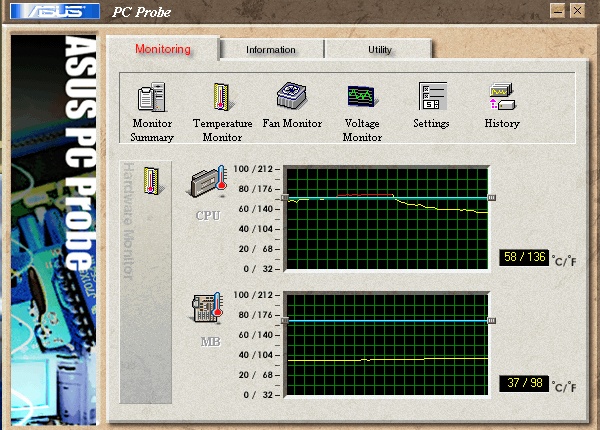The height and width of the screenshot is (430, 600).
Task: Open the Fan Monitor icon
Action: [292, 96]
